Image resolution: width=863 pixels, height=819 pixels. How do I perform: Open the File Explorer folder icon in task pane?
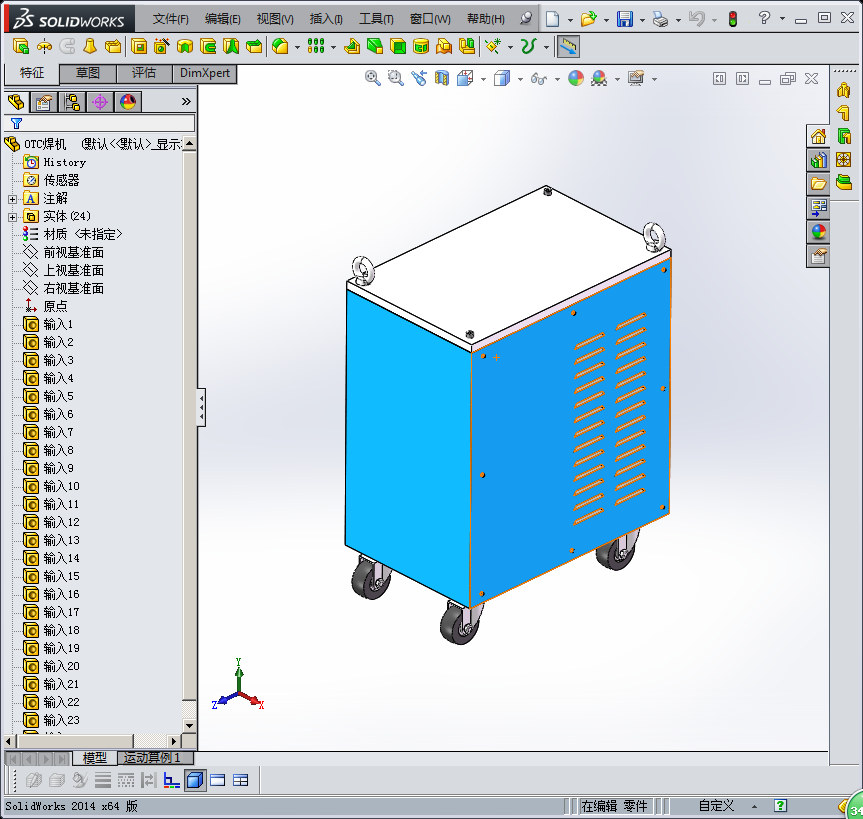(818, 182)
